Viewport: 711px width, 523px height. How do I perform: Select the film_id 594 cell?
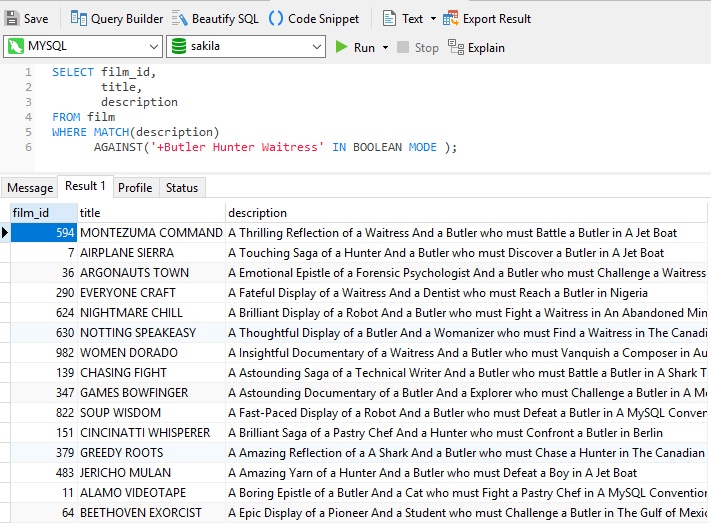tap(44, 233)
